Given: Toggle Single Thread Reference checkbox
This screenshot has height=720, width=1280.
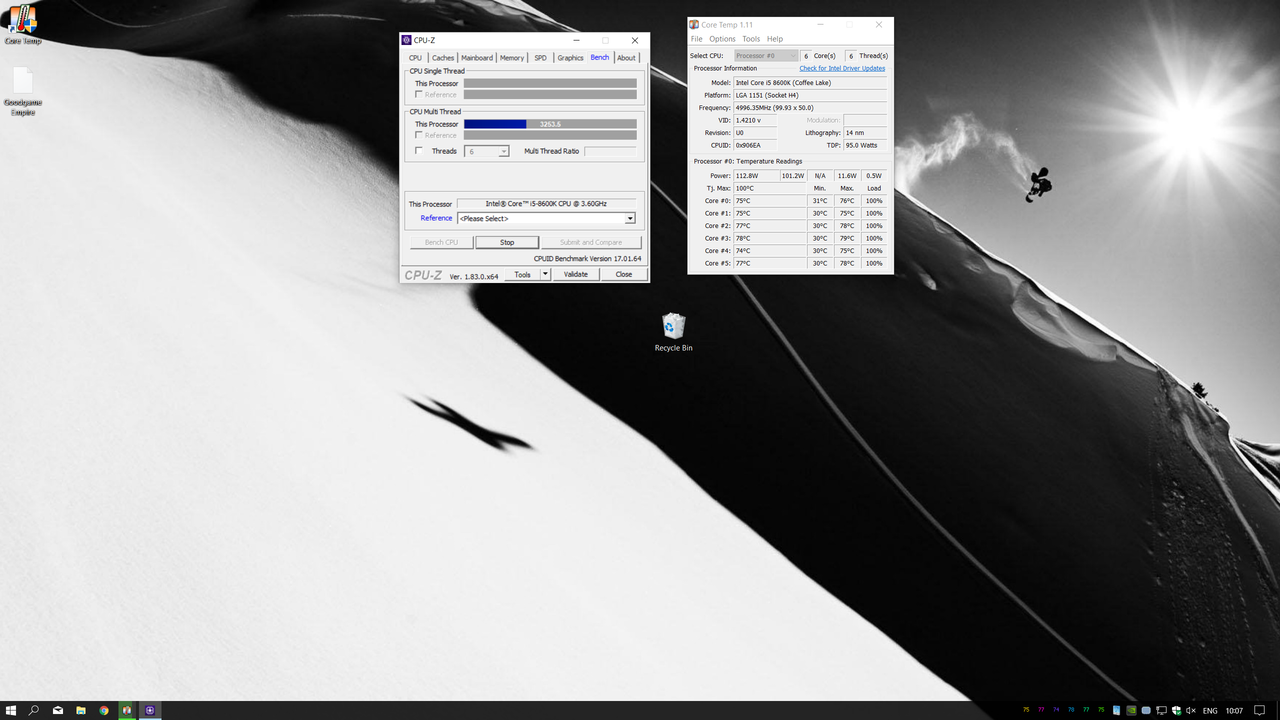Looking at the screenshot, I should point(419,94).
